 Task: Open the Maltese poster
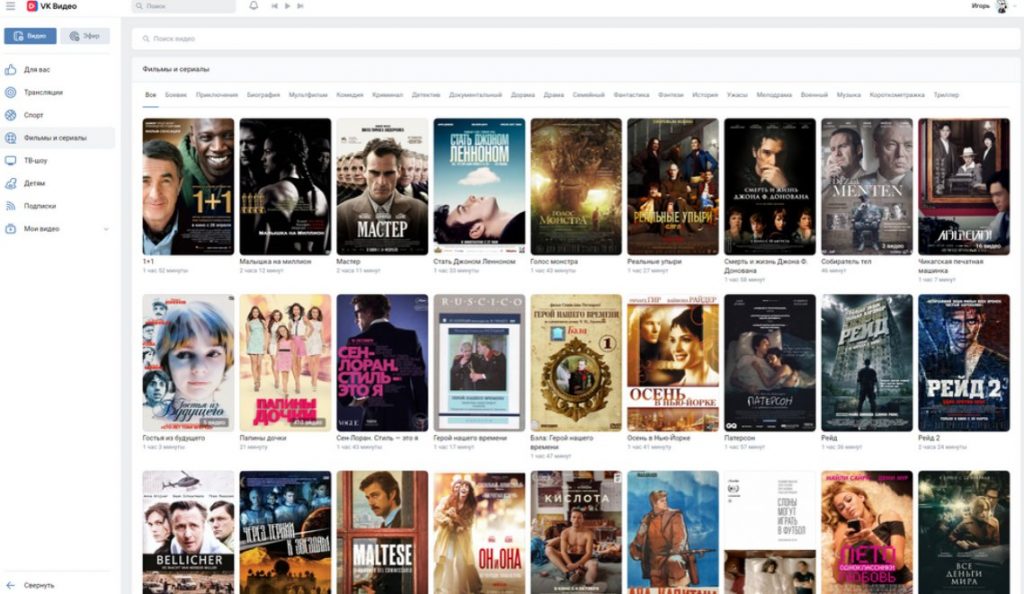tap(382, 533)
